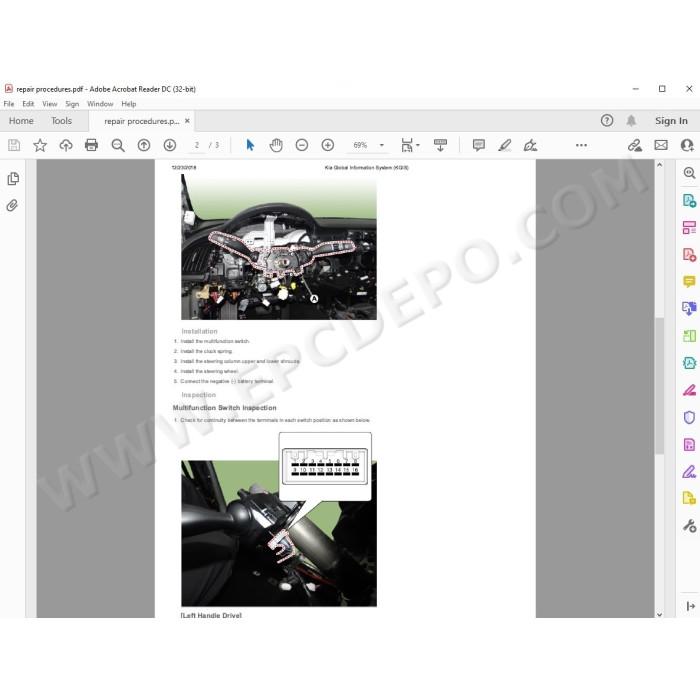Open right pane search tool
This screenshot has width=700, height=700.
pyautogui.click(x=689, y=173)
